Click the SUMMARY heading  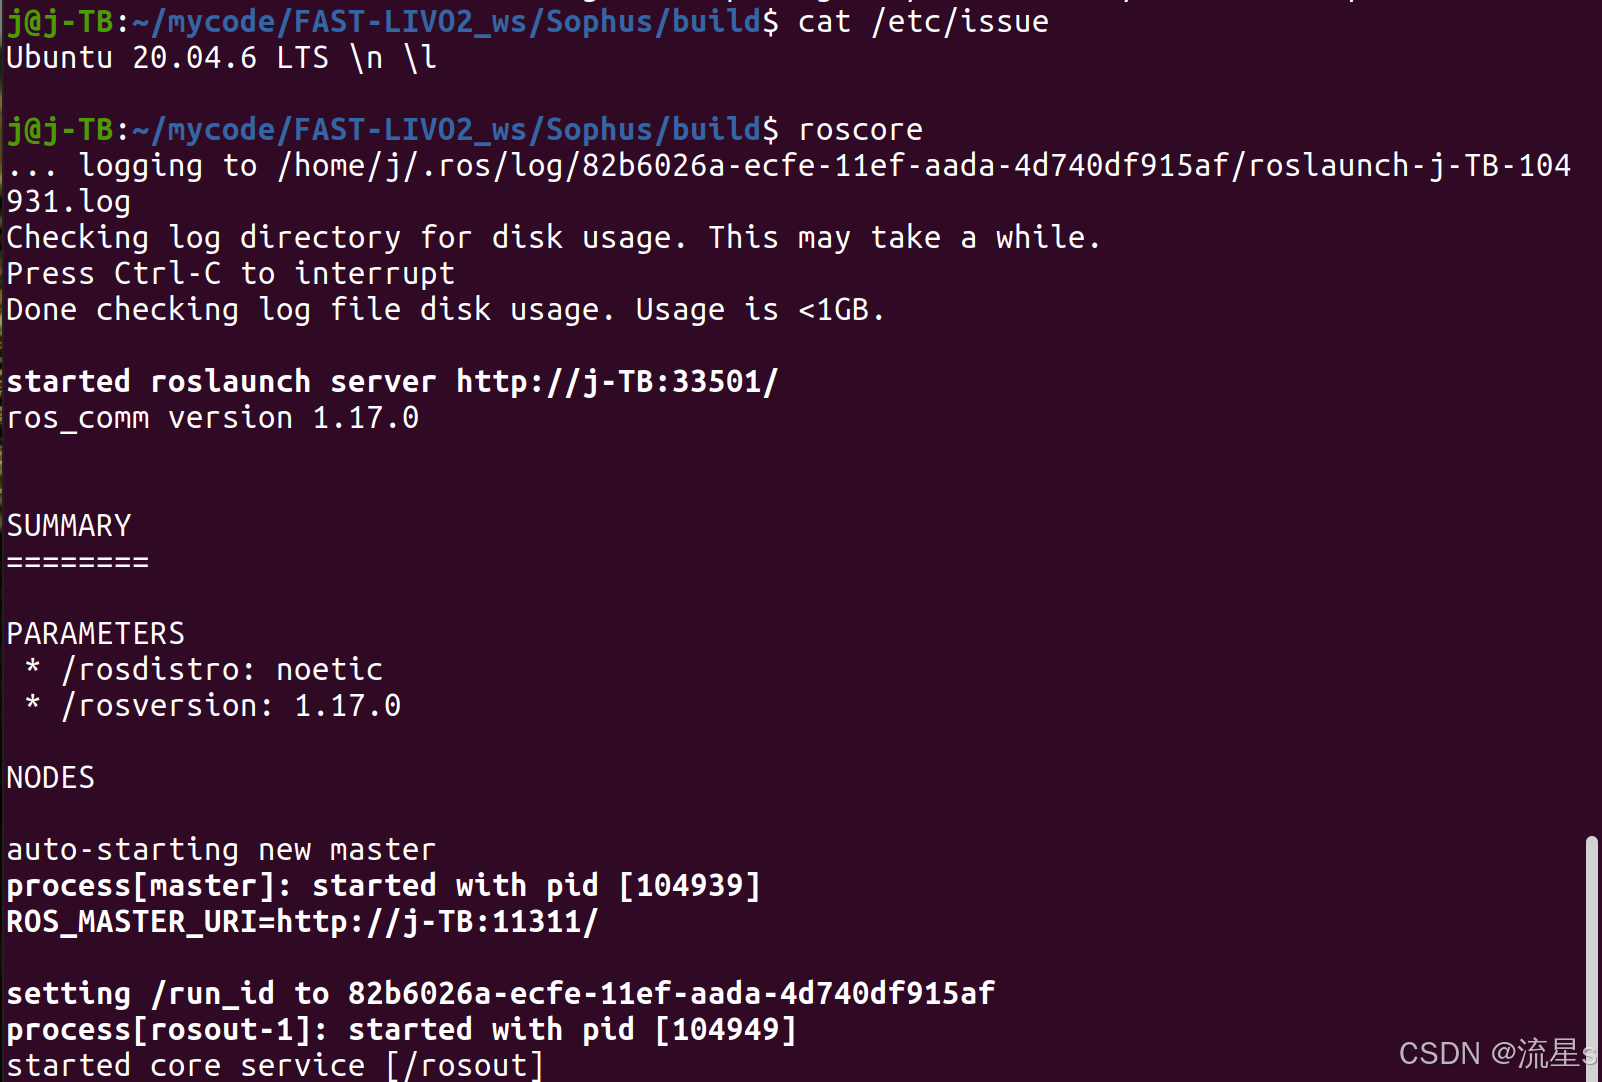click(69, 526)
